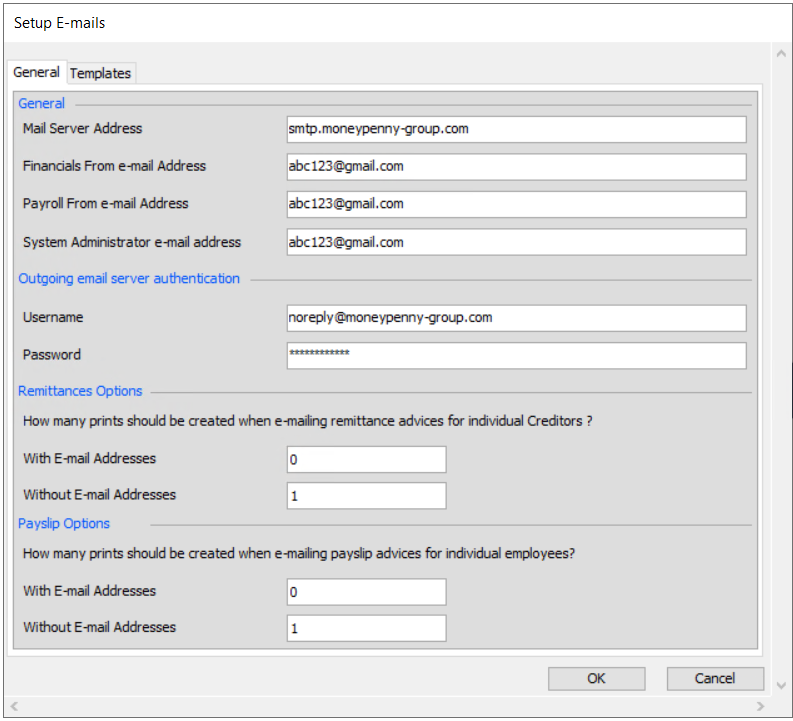Click Payslip Without E-mail Addresses count field
The width and height of the screenshot is (793, 721).
366,628
